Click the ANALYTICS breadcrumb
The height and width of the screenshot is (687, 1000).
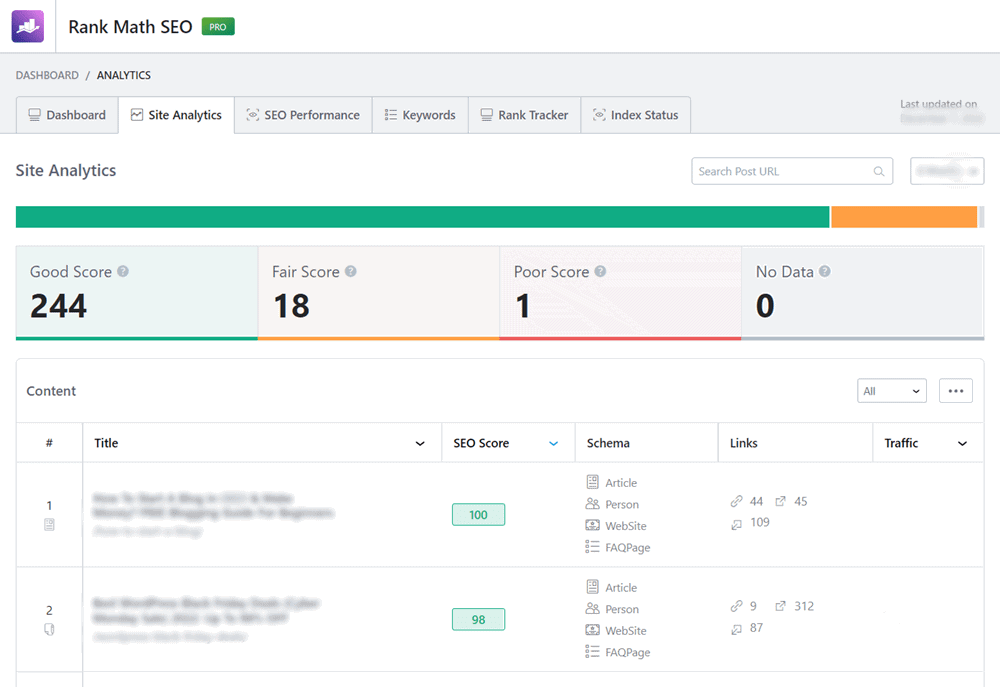pyautogui.click(x=124, y=75)
